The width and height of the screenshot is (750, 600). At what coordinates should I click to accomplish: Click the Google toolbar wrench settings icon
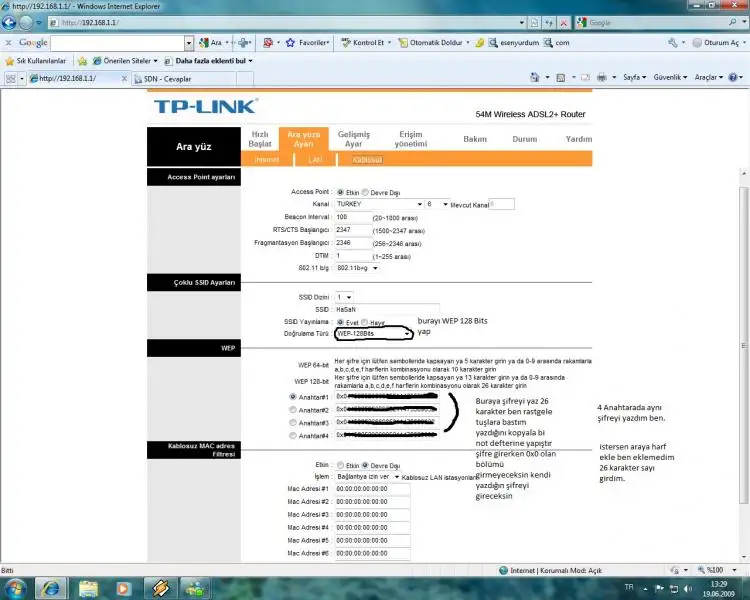673,43
